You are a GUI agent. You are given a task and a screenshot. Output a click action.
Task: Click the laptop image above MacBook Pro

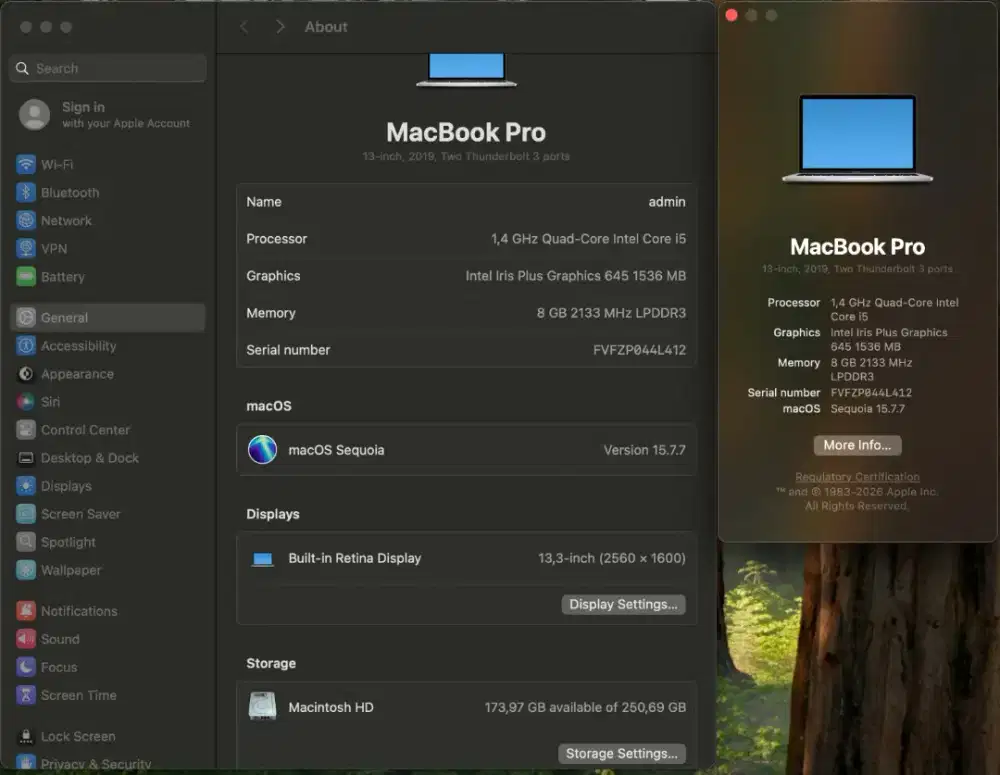click(x=466, y=70)
